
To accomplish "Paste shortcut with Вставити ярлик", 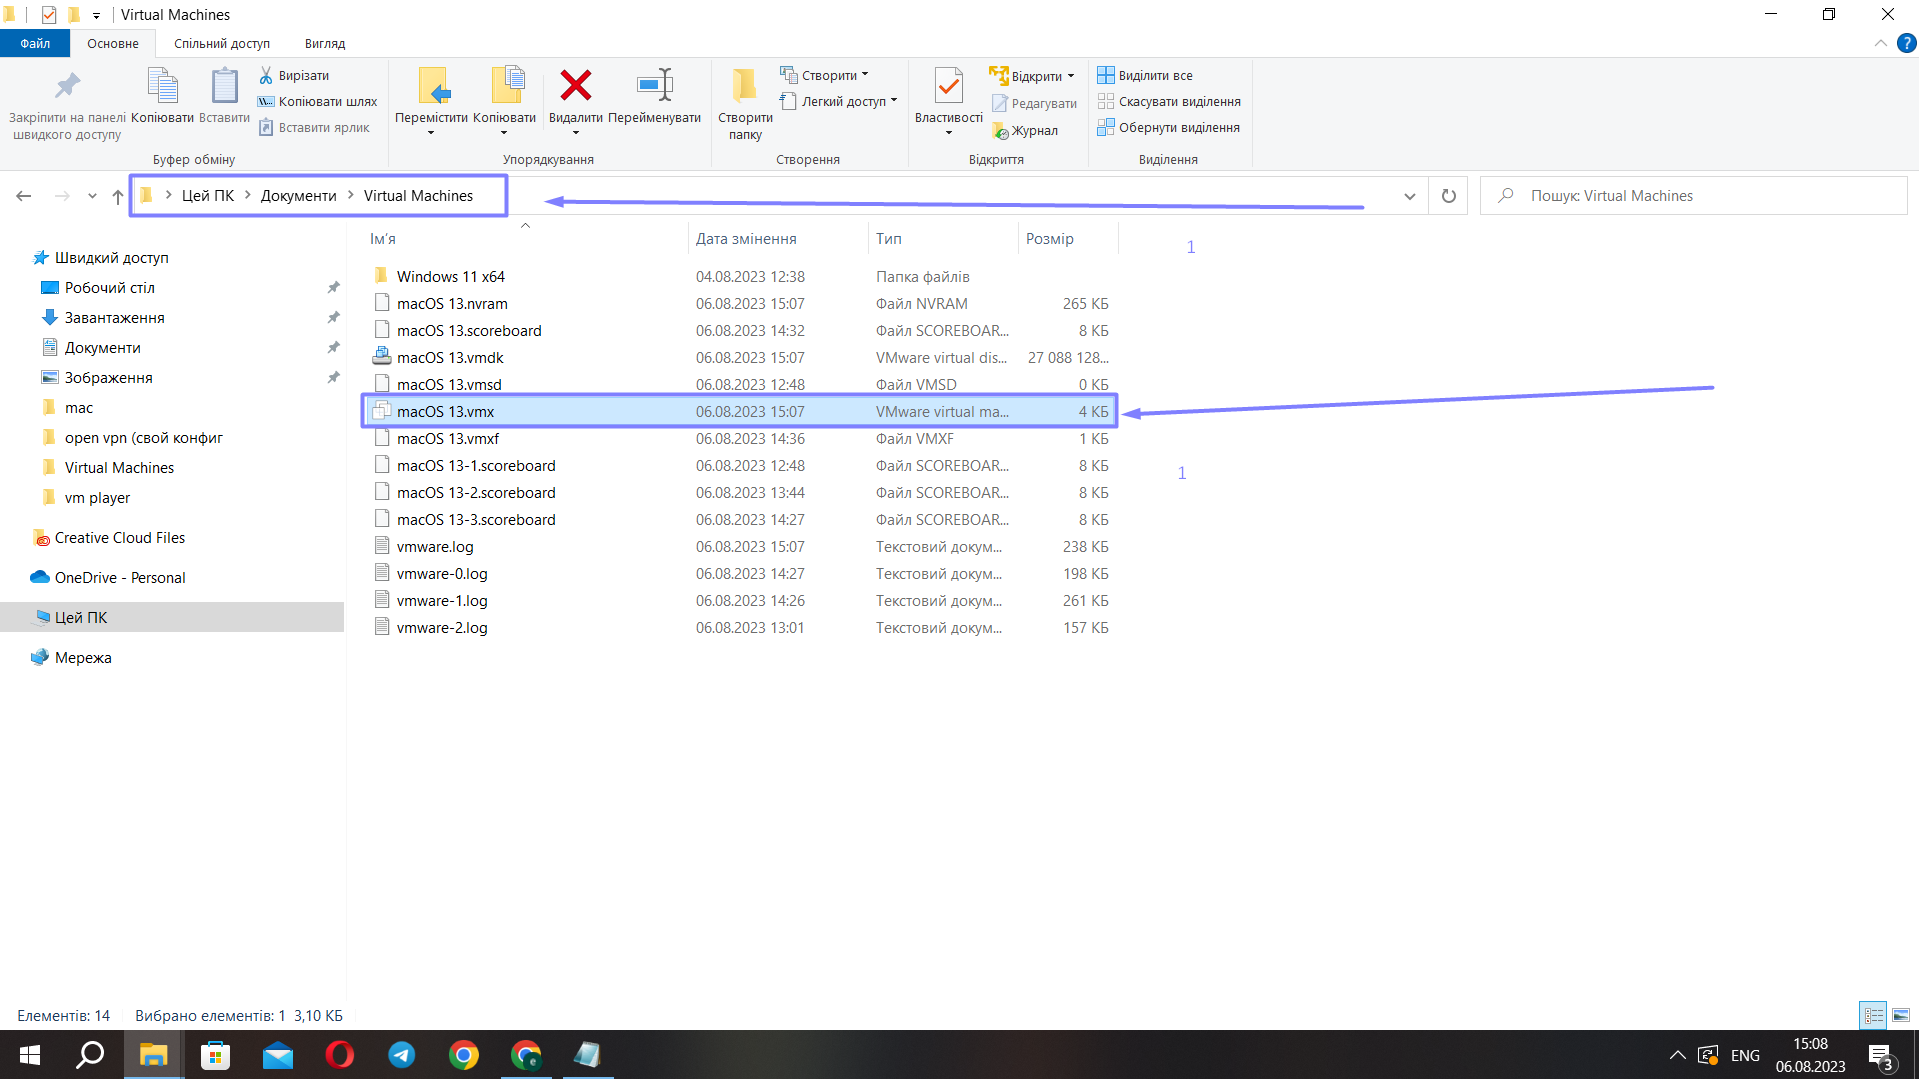I will pos(314,127).
